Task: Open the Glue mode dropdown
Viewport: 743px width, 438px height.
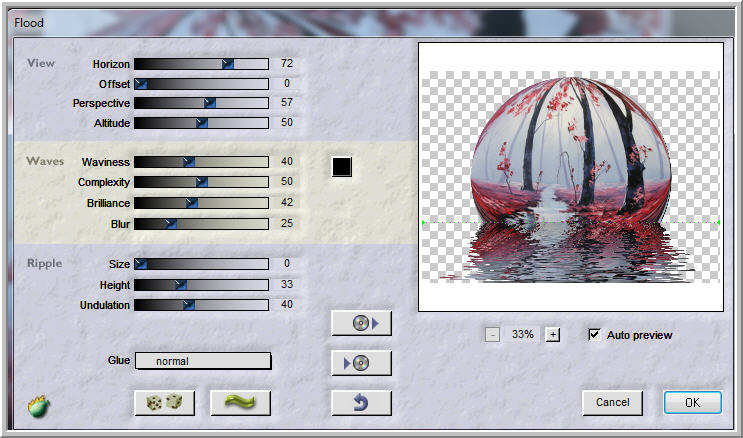Action: tap(203, 361)
